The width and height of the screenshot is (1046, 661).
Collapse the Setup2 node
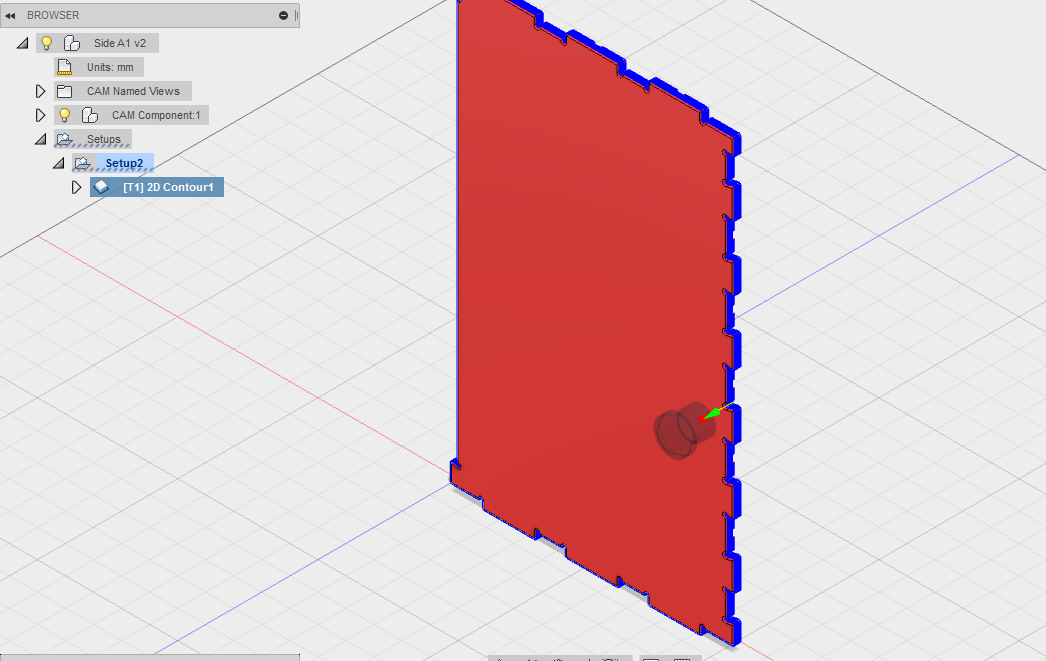pos(59,163)
